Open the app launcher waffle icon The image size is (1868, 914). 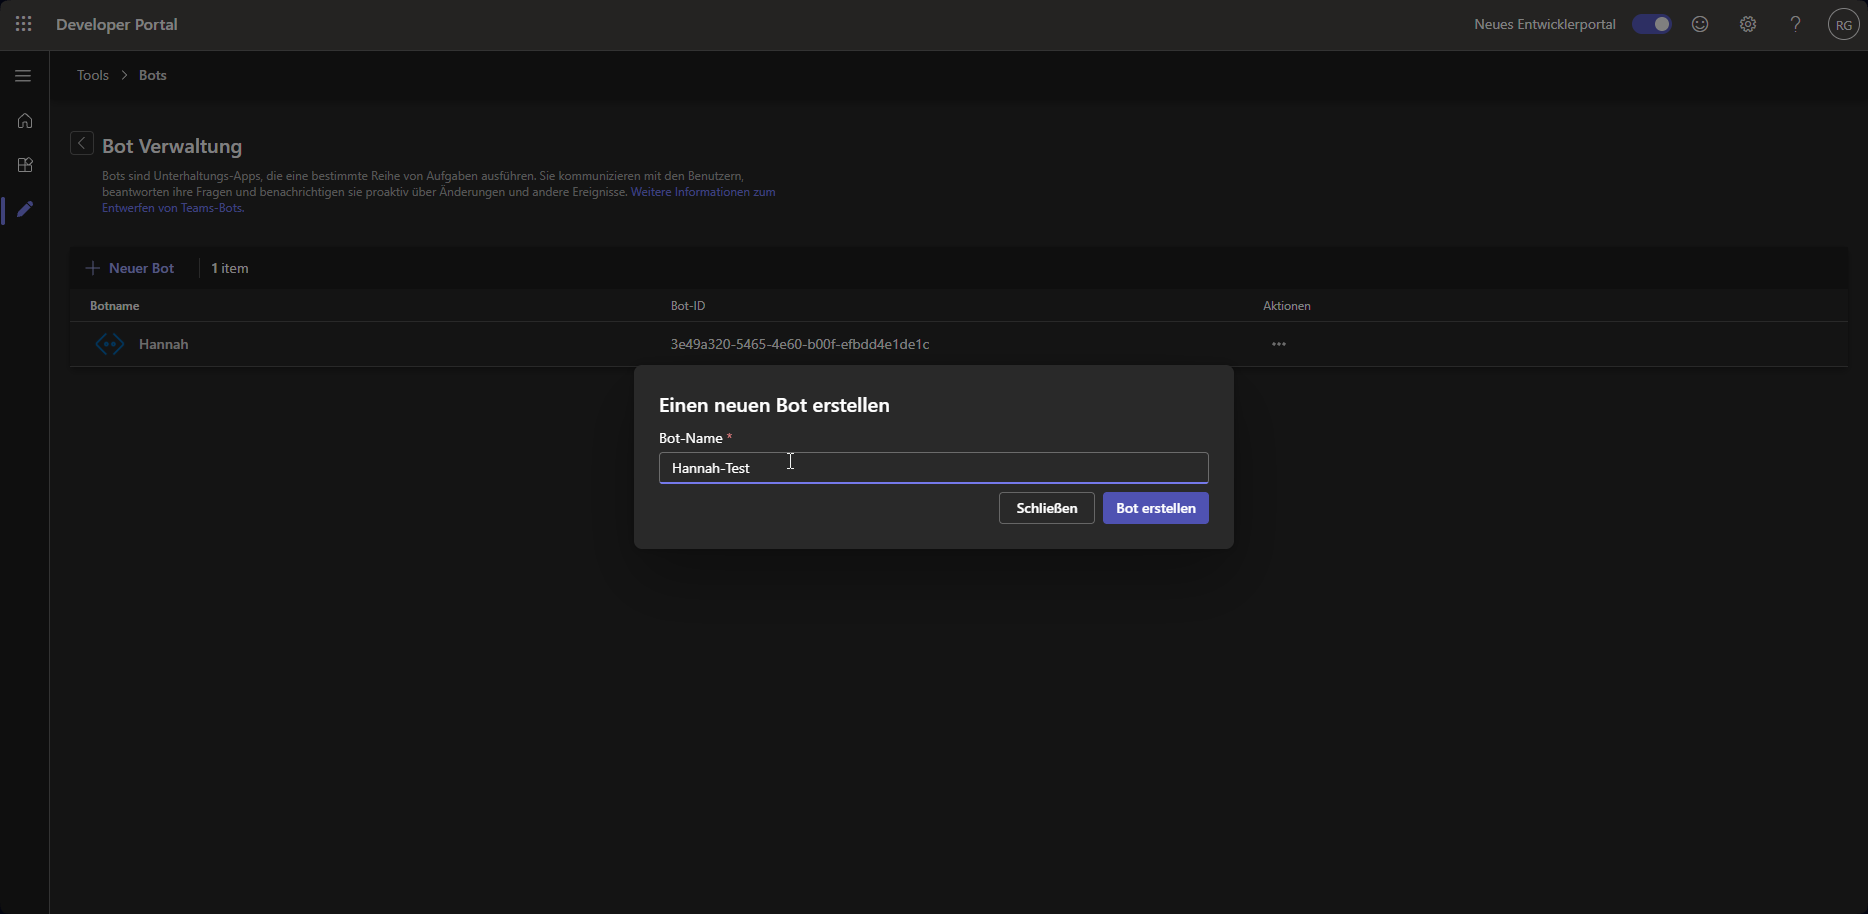(24, 24)
